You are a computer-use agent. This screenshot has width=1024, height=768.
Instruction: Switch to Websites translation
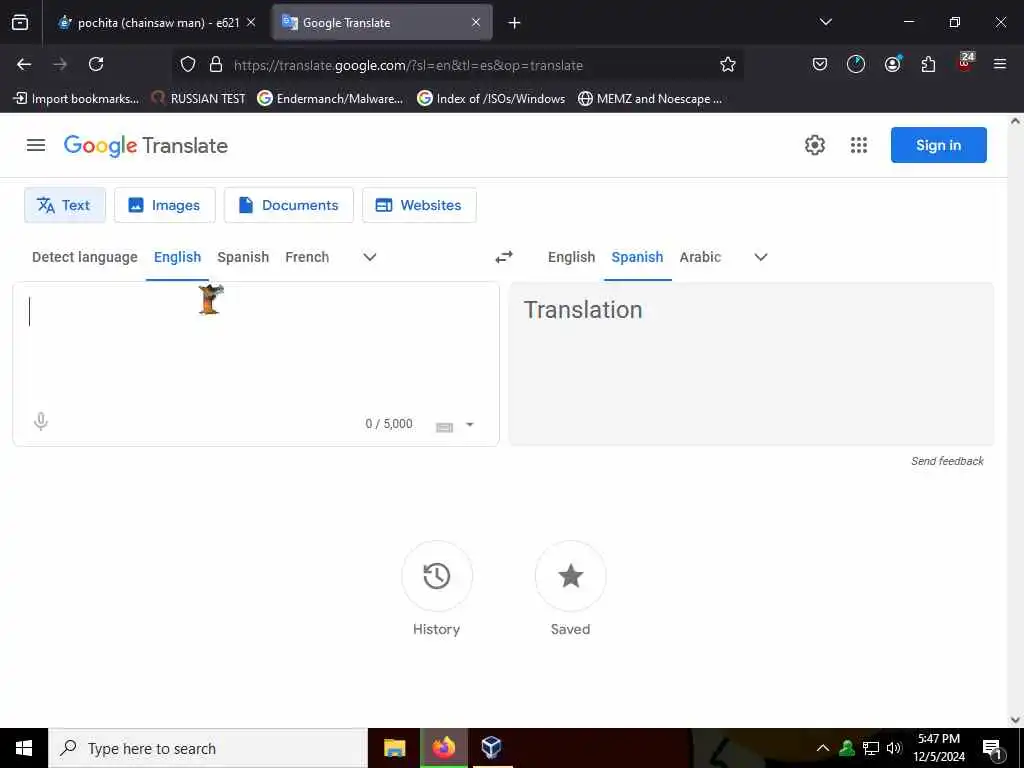pos(419,205)
